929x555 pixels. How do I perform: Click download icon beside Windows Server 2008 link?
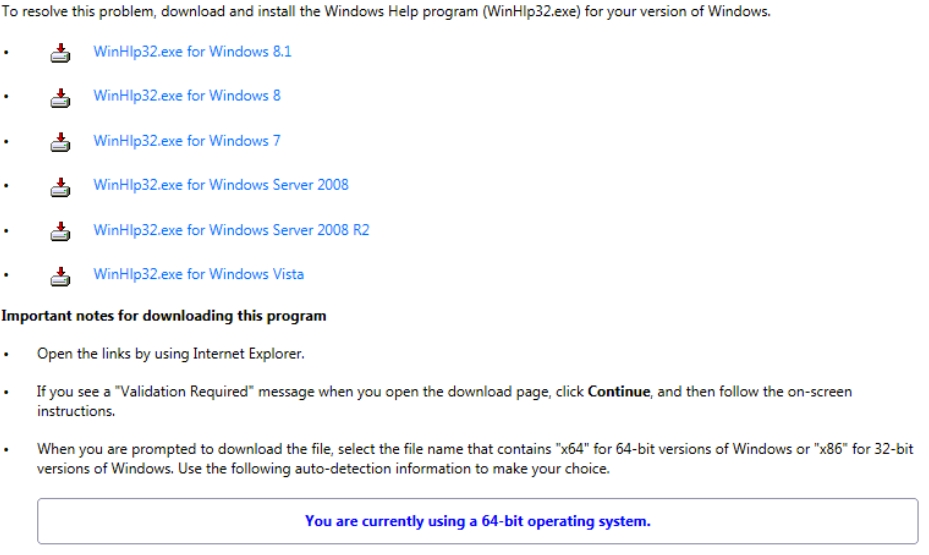click(x=61, y=186)
